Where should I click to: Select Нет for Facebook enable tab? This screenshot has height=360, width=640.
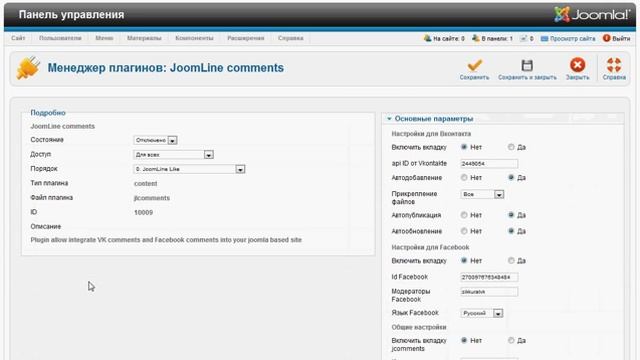click(464, 260)
